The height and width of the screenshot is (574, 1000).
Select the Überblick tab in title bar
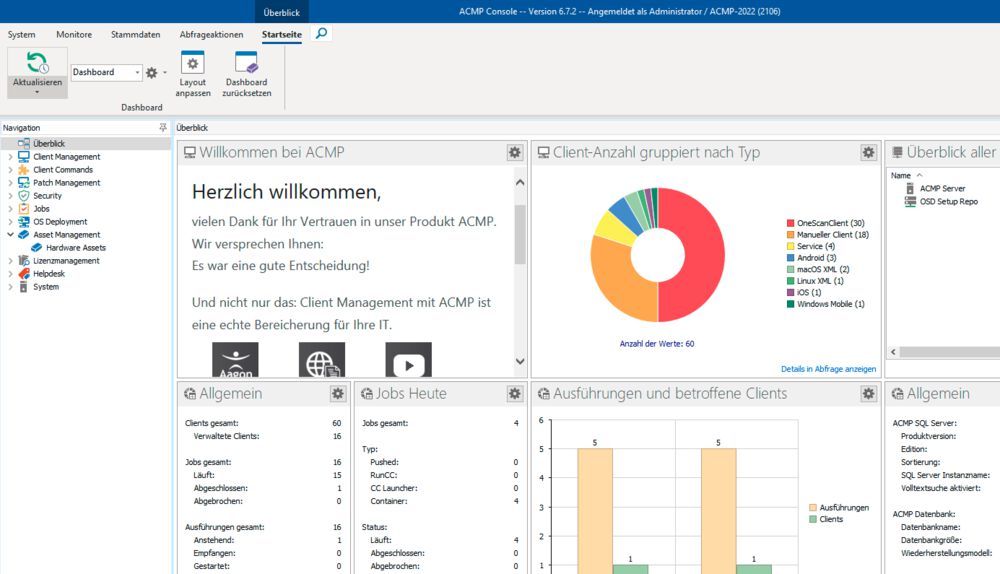(281, 12)
